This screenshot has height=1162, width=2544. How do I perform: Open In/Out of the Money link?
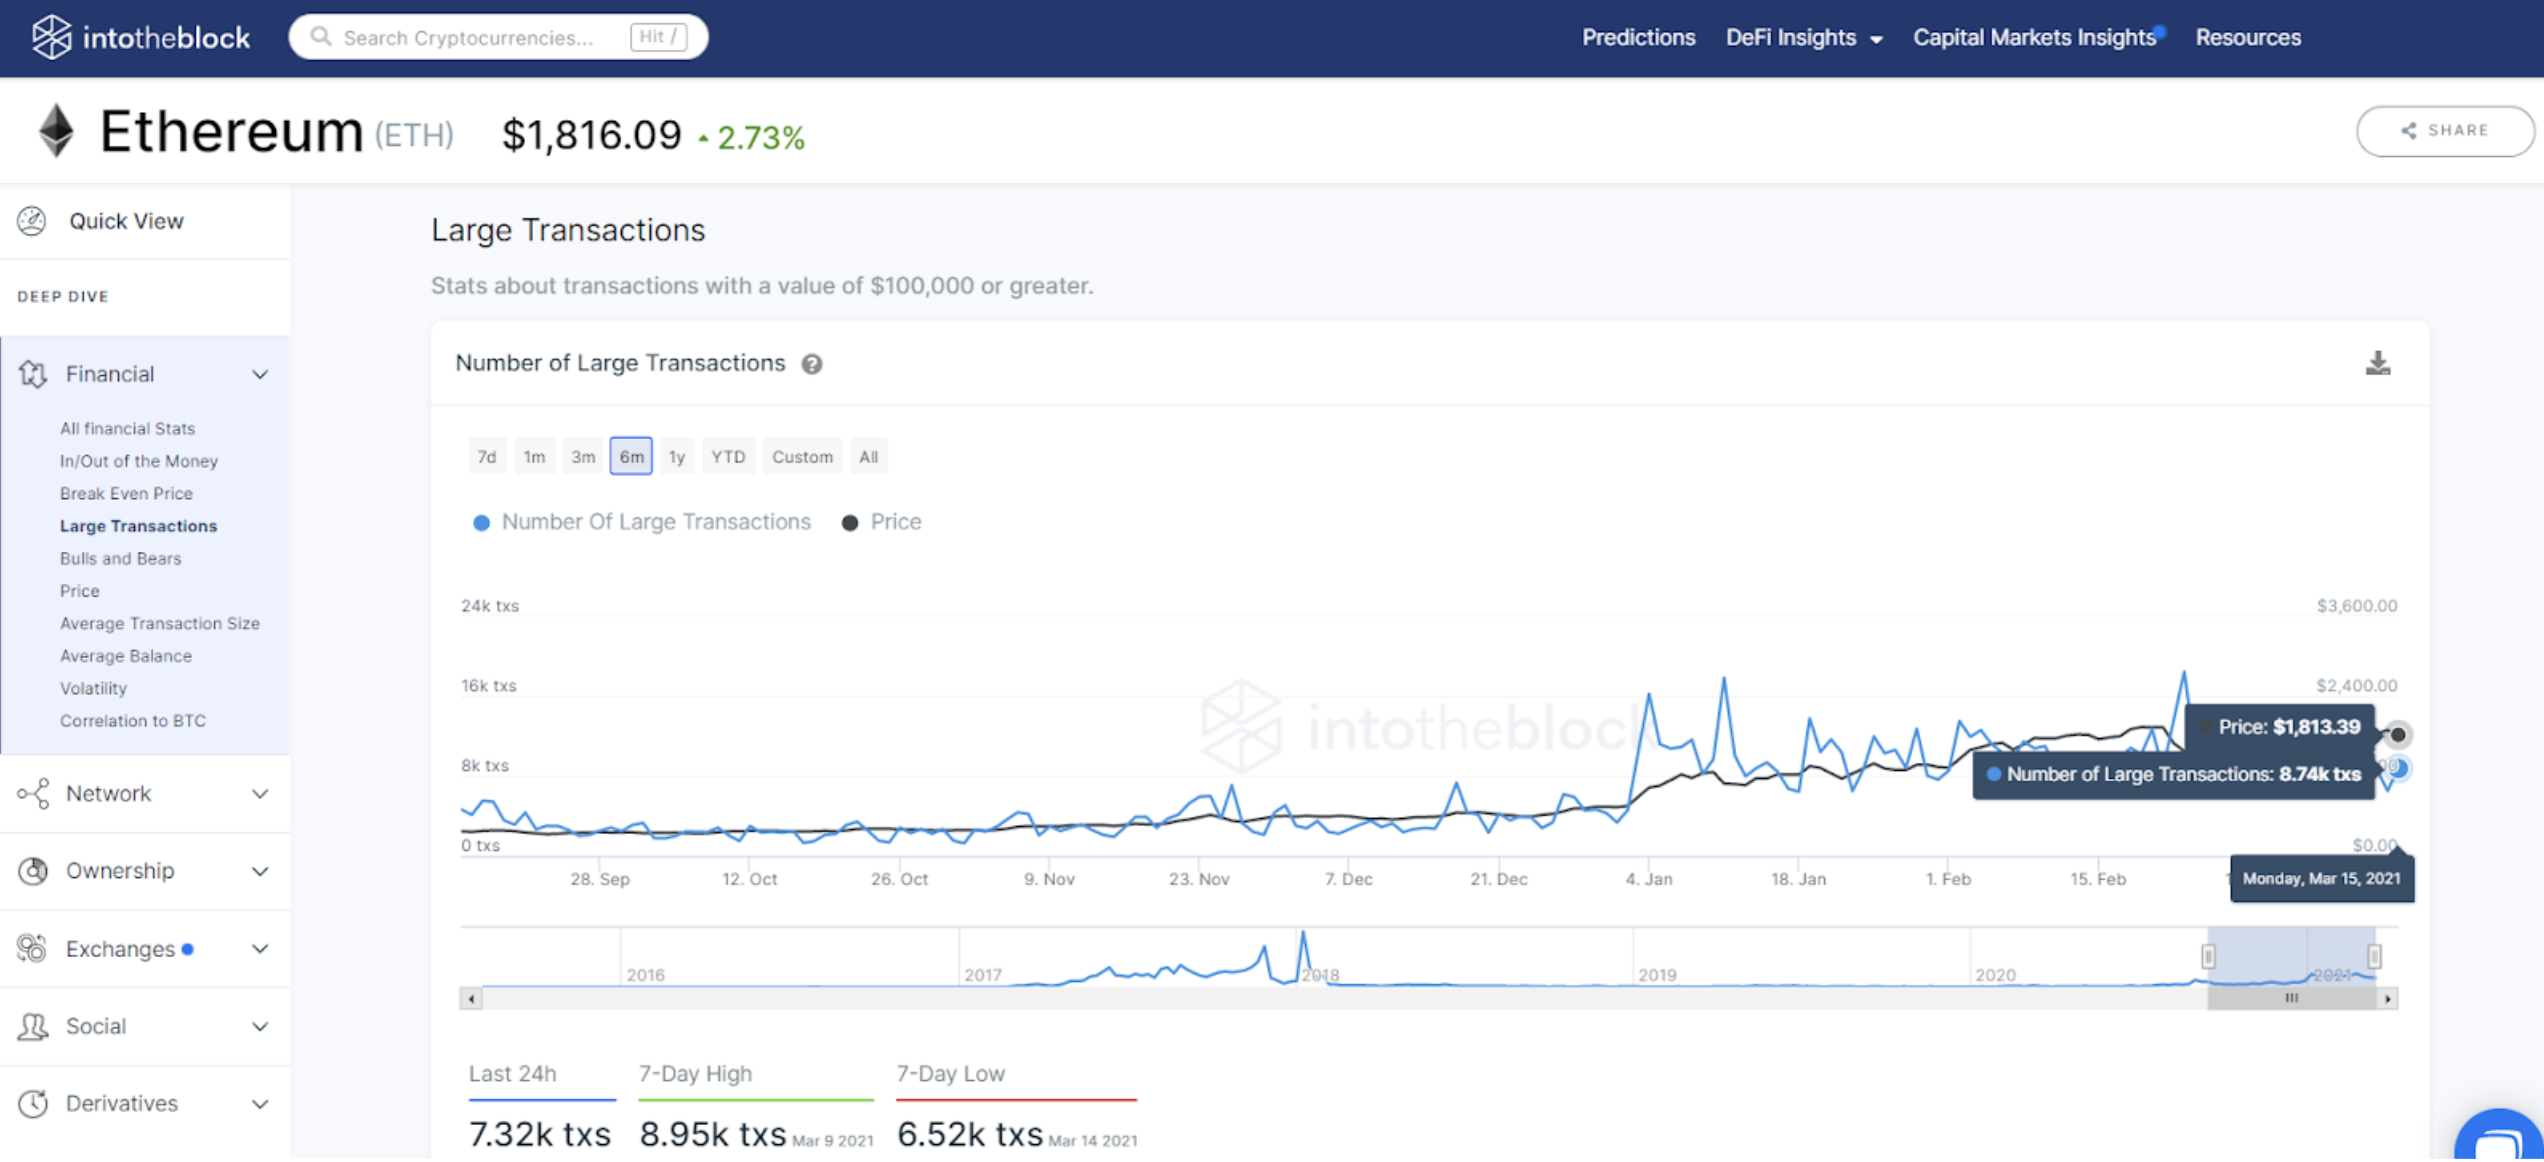point(138,461)
